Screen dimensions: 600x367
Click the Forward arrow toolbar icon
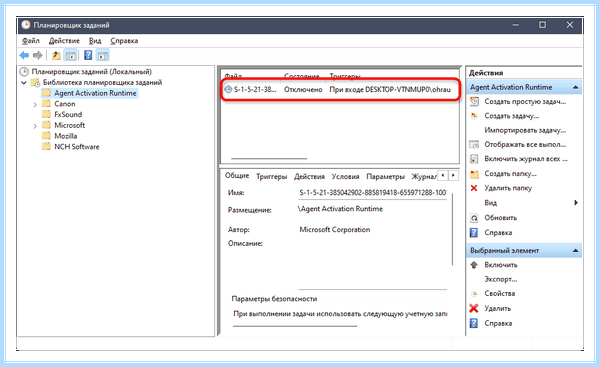click(38, 55)
